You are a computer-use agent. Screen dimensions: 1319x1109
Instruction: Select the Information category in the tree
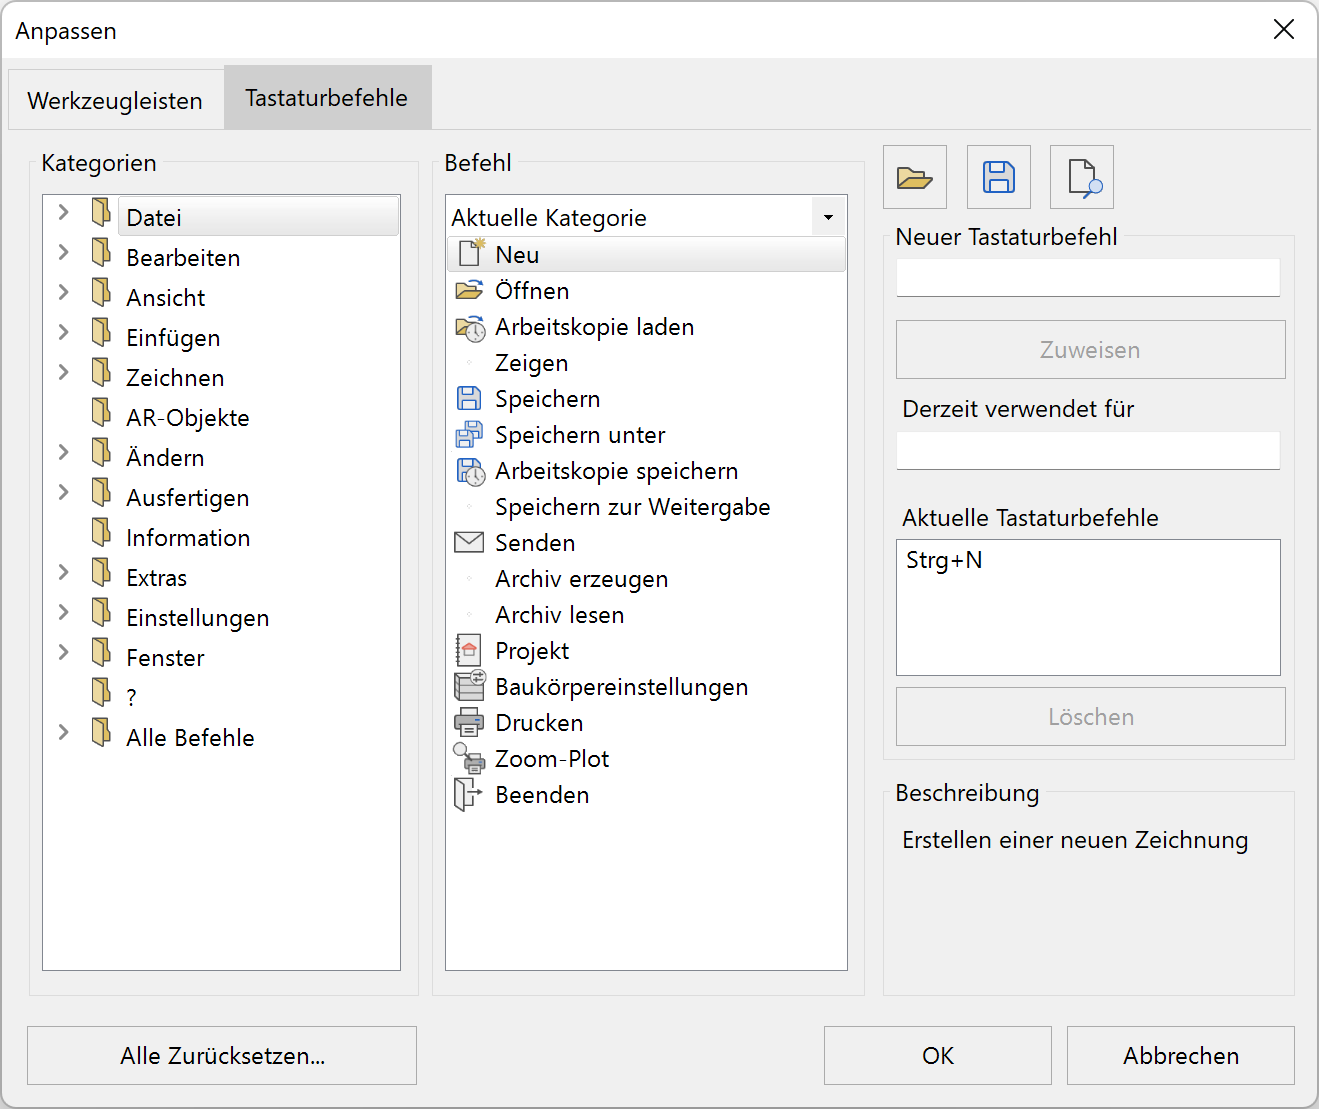[x=187, y=537]
